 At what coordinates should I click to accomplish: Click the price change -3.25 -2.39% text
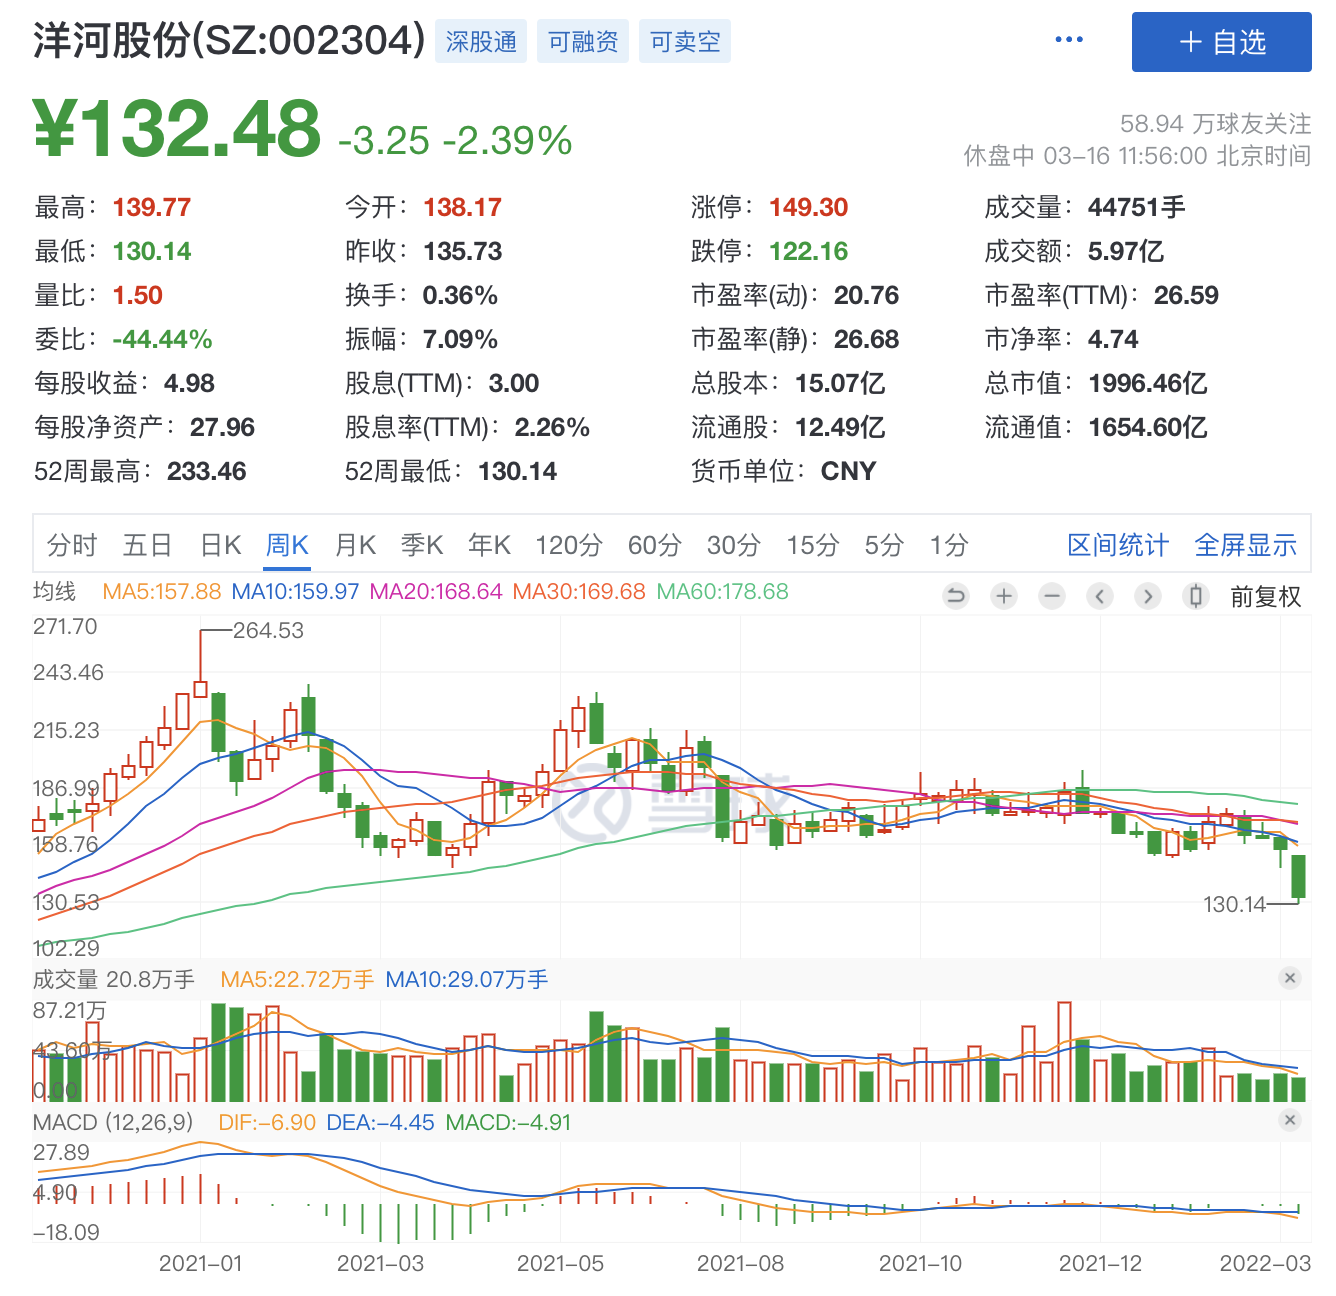tap(455, 141)
